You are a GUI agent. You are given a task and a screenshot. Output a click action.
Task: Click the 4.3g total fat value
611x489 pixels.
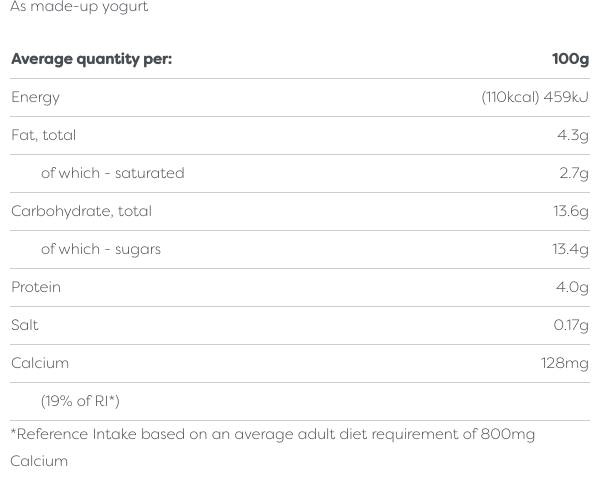[x=572, y=135]
